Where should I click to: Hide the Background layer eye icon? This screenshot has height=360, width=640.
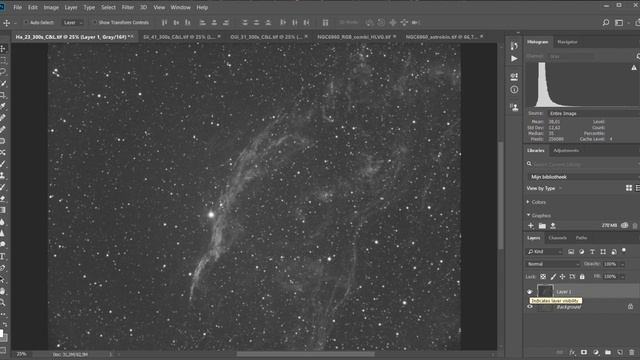(530, 307)
